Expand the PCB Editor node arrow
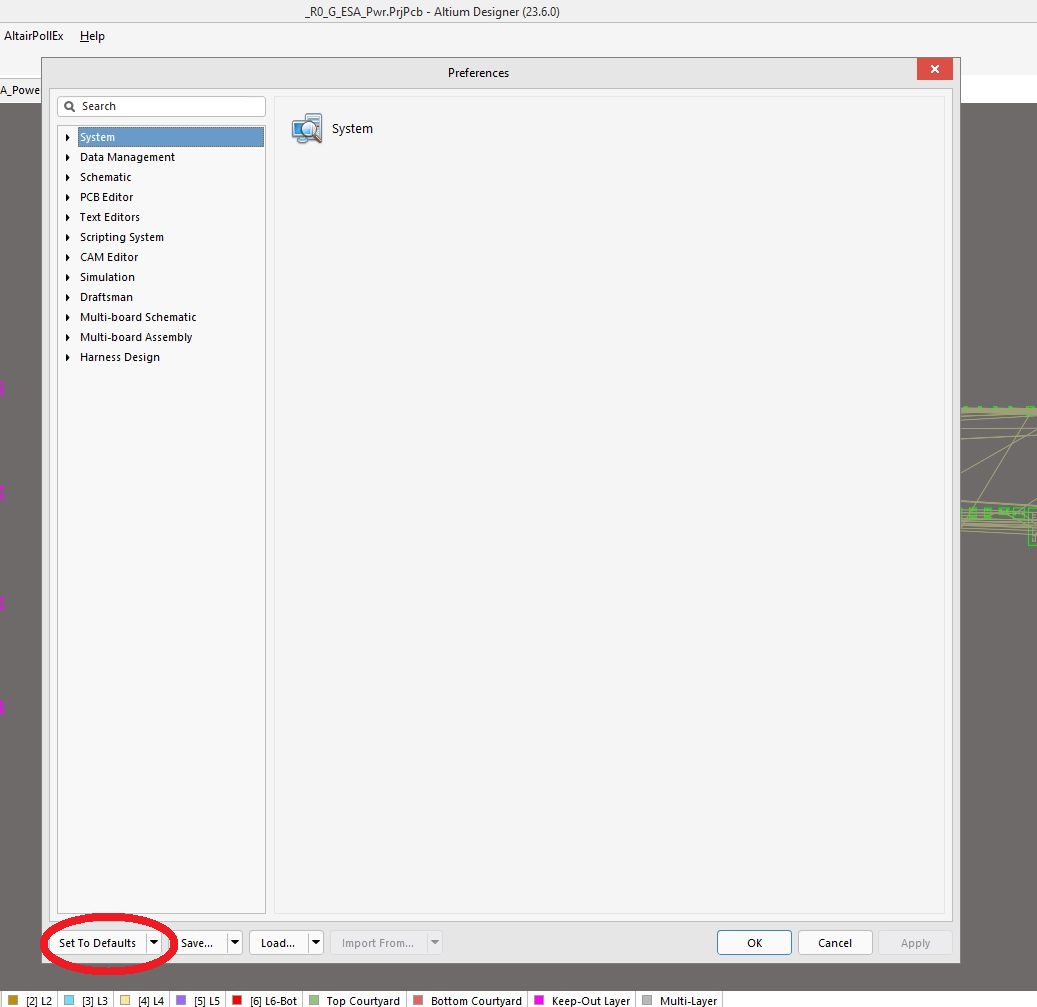The image size is (1037, 1007). click(x=67, y=197)
